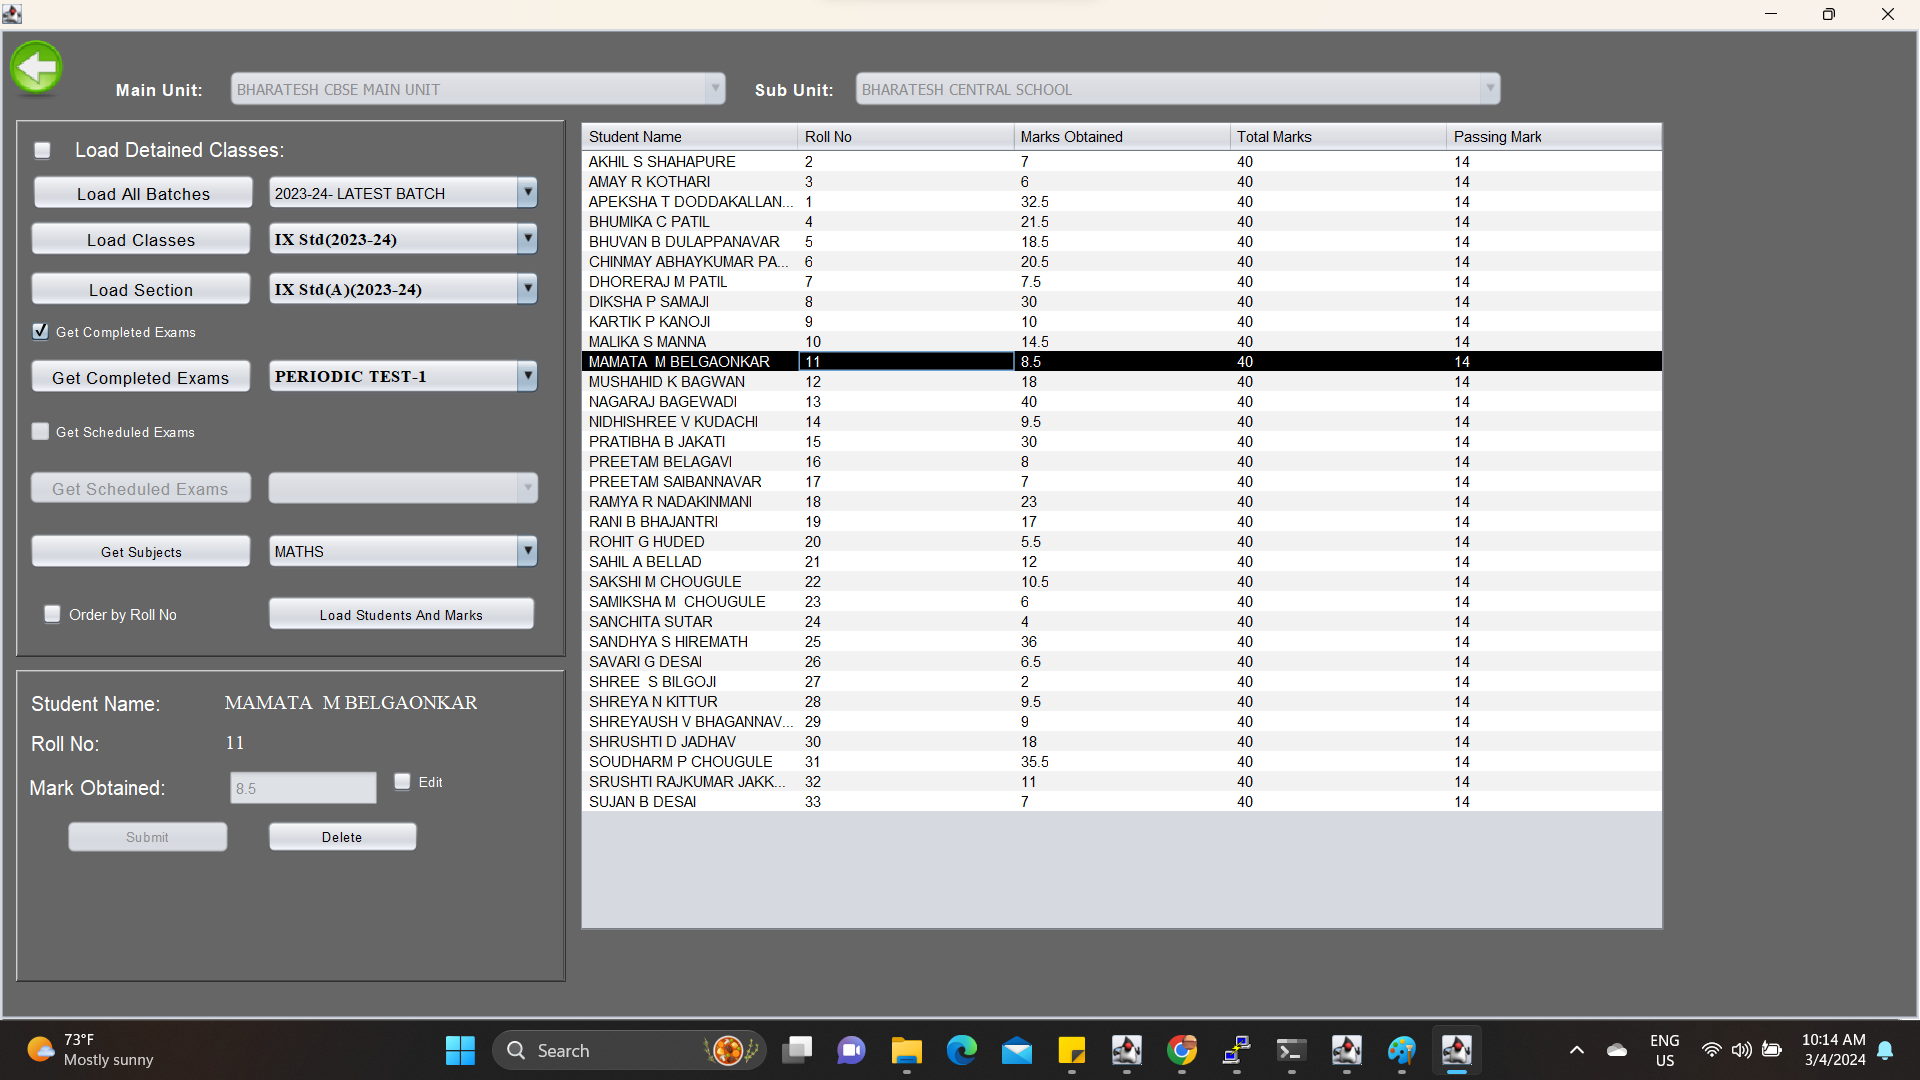Enable the Load Detained Classes checkbox
Image resolution: width=1920 pixels, height=1080 pixels.
(x=42, y=150)
